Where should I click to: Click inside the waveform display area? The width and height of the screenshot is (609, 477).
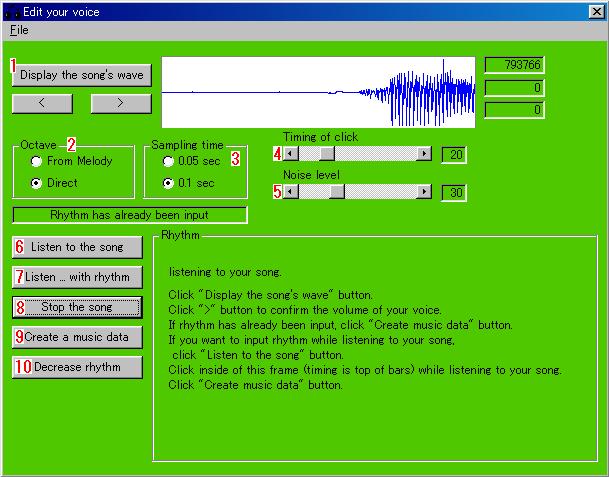(318, 92)
